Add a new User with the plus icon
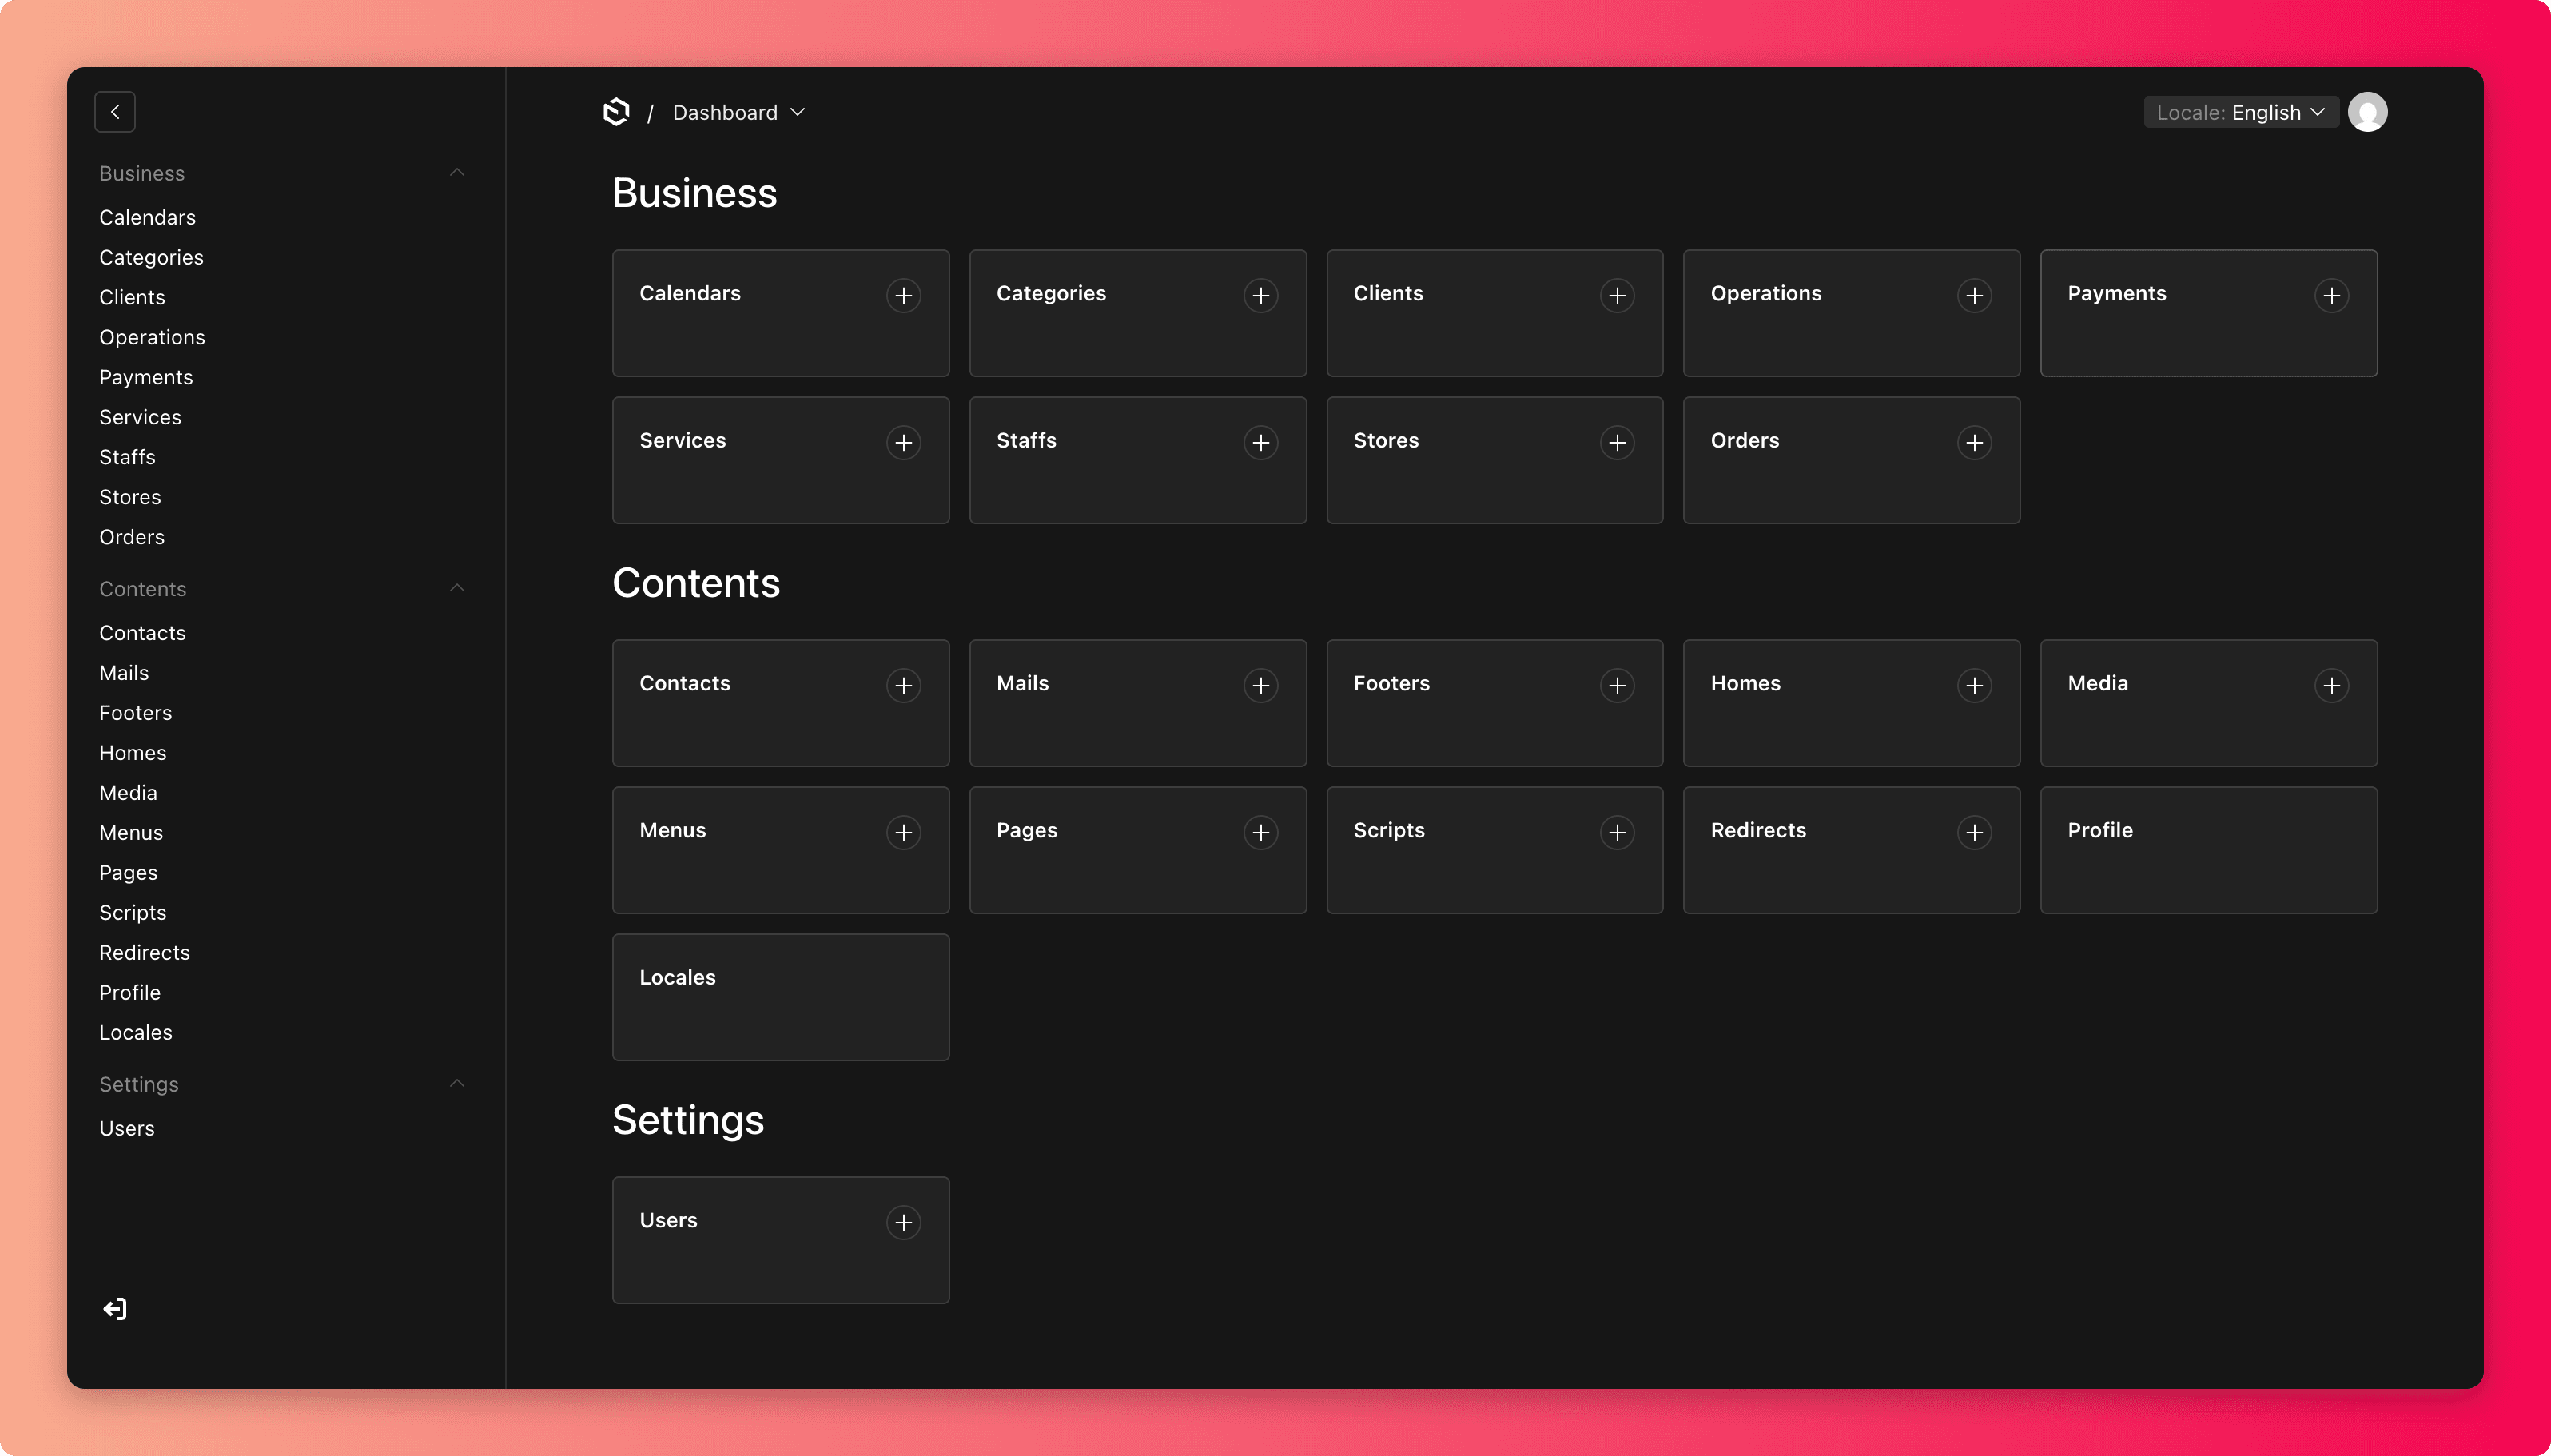This screenshot has width=2551, height=1456. 903,1223
